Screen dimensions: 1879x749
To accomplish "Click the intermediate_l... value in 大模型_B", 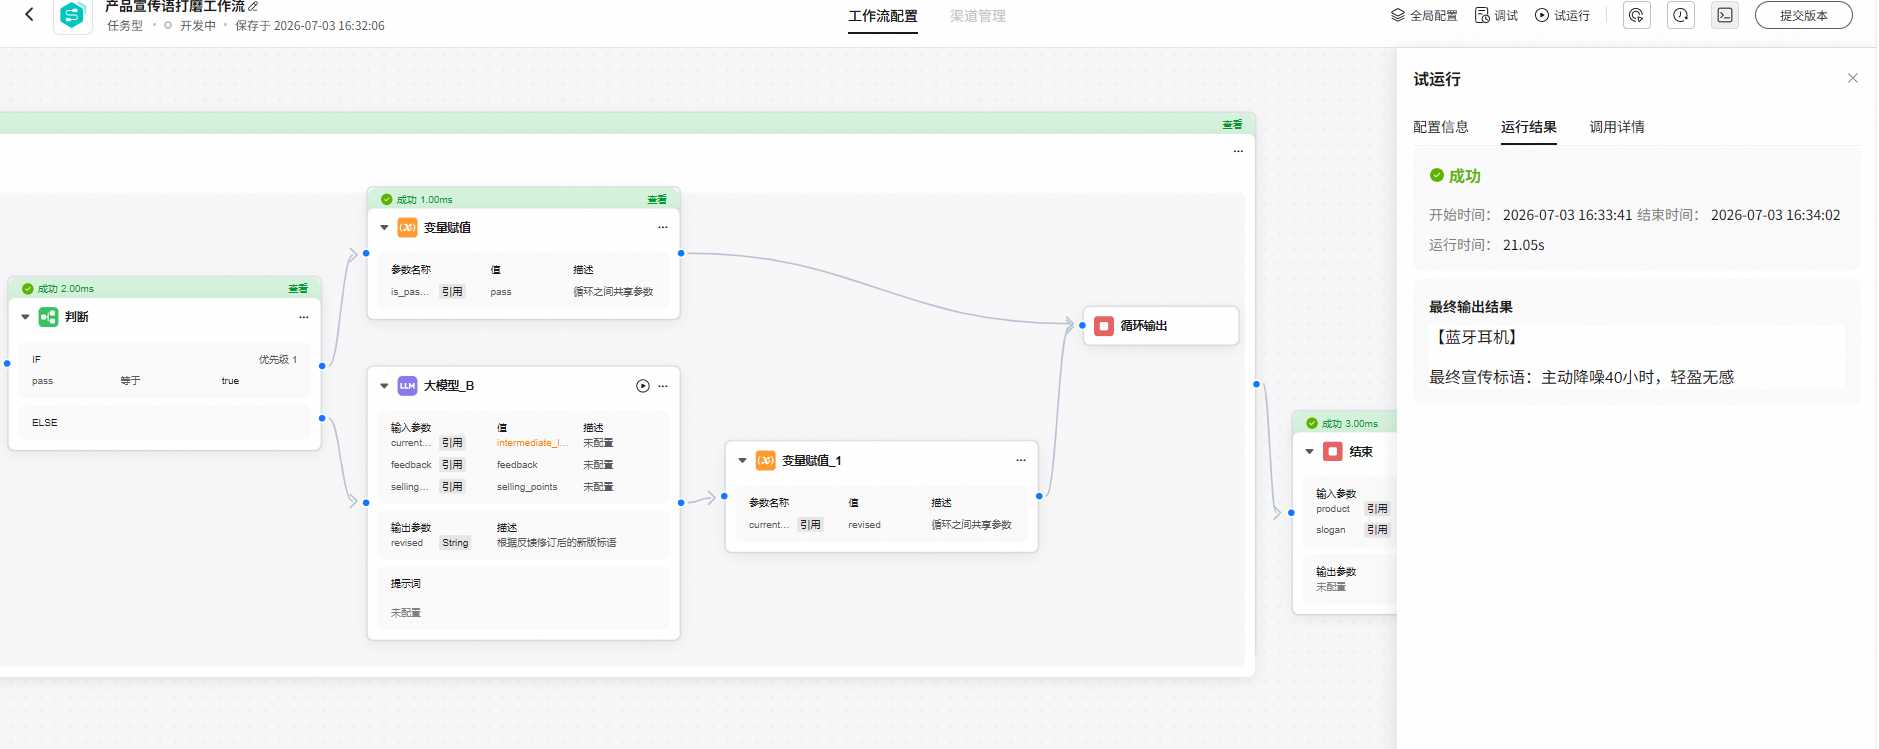I will 532,443.
